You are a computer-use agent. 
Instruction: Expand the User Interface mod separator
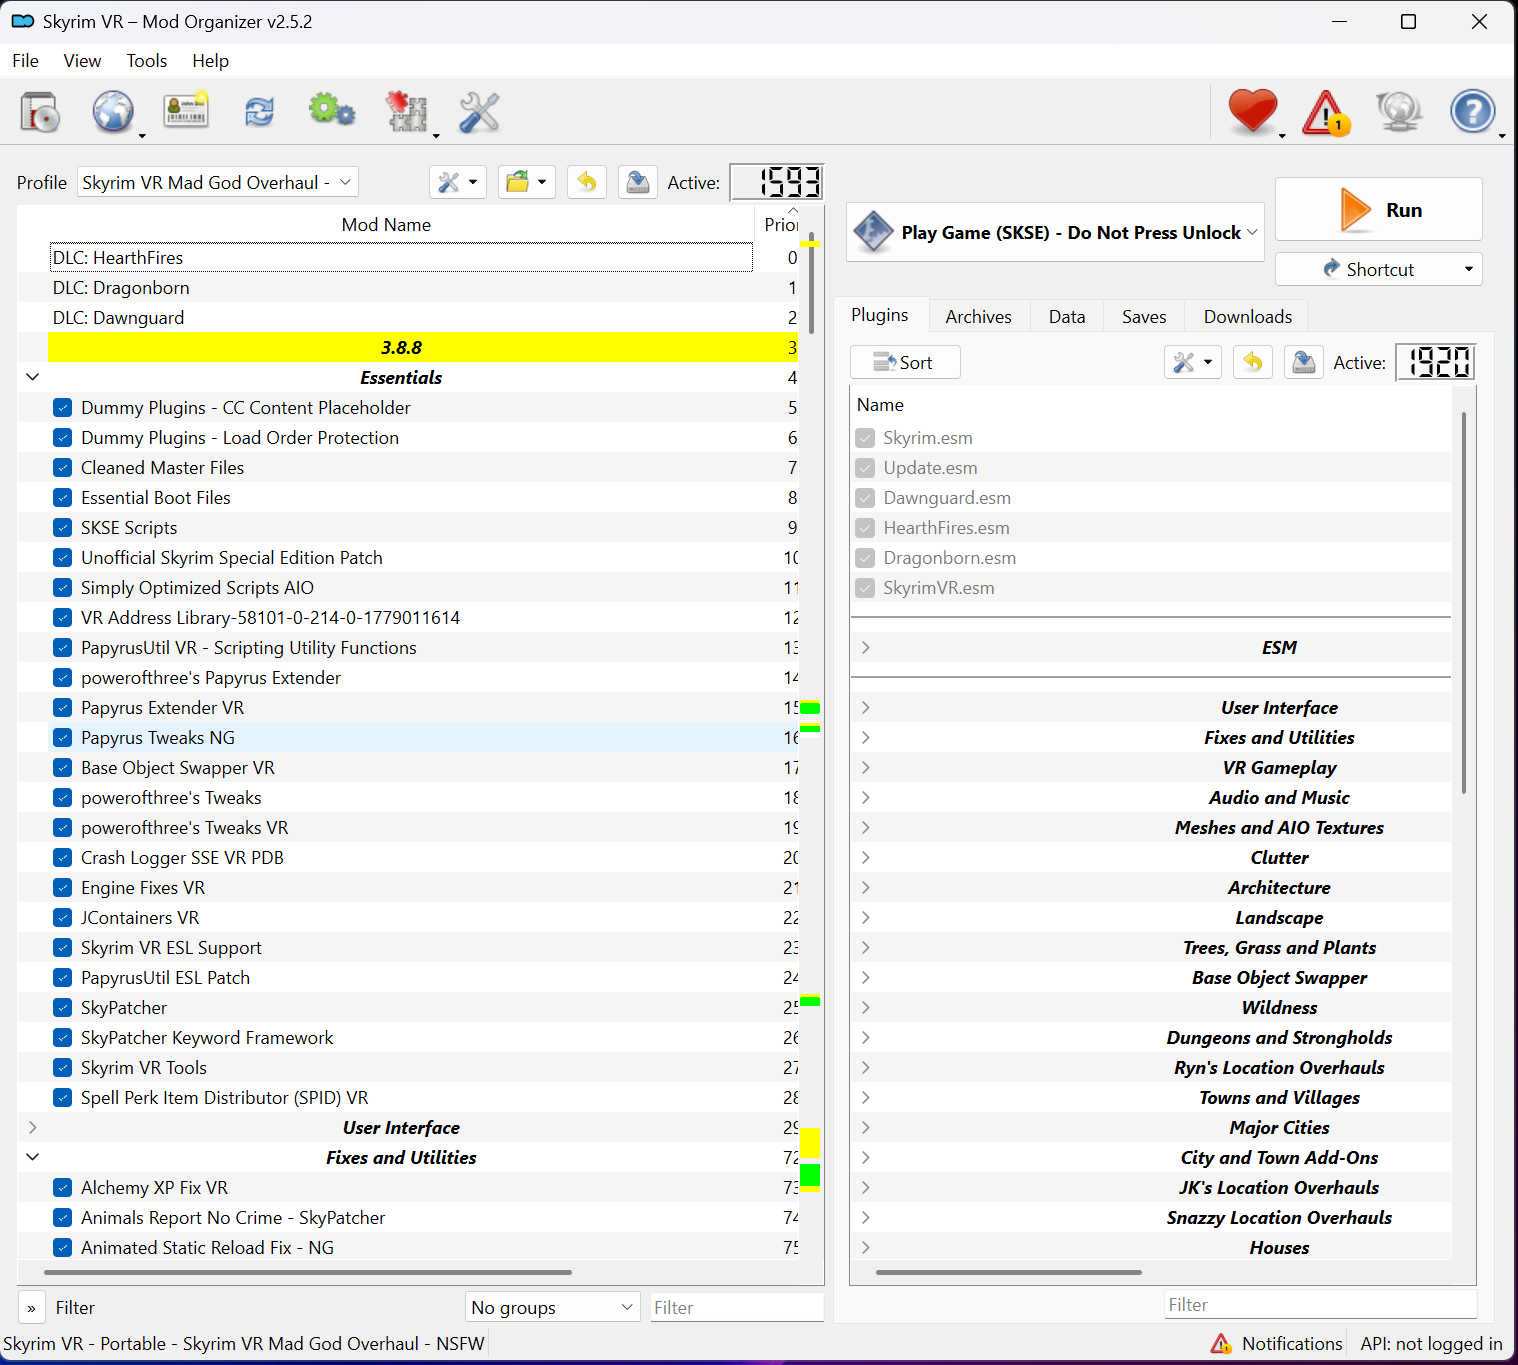[32, 1127]
